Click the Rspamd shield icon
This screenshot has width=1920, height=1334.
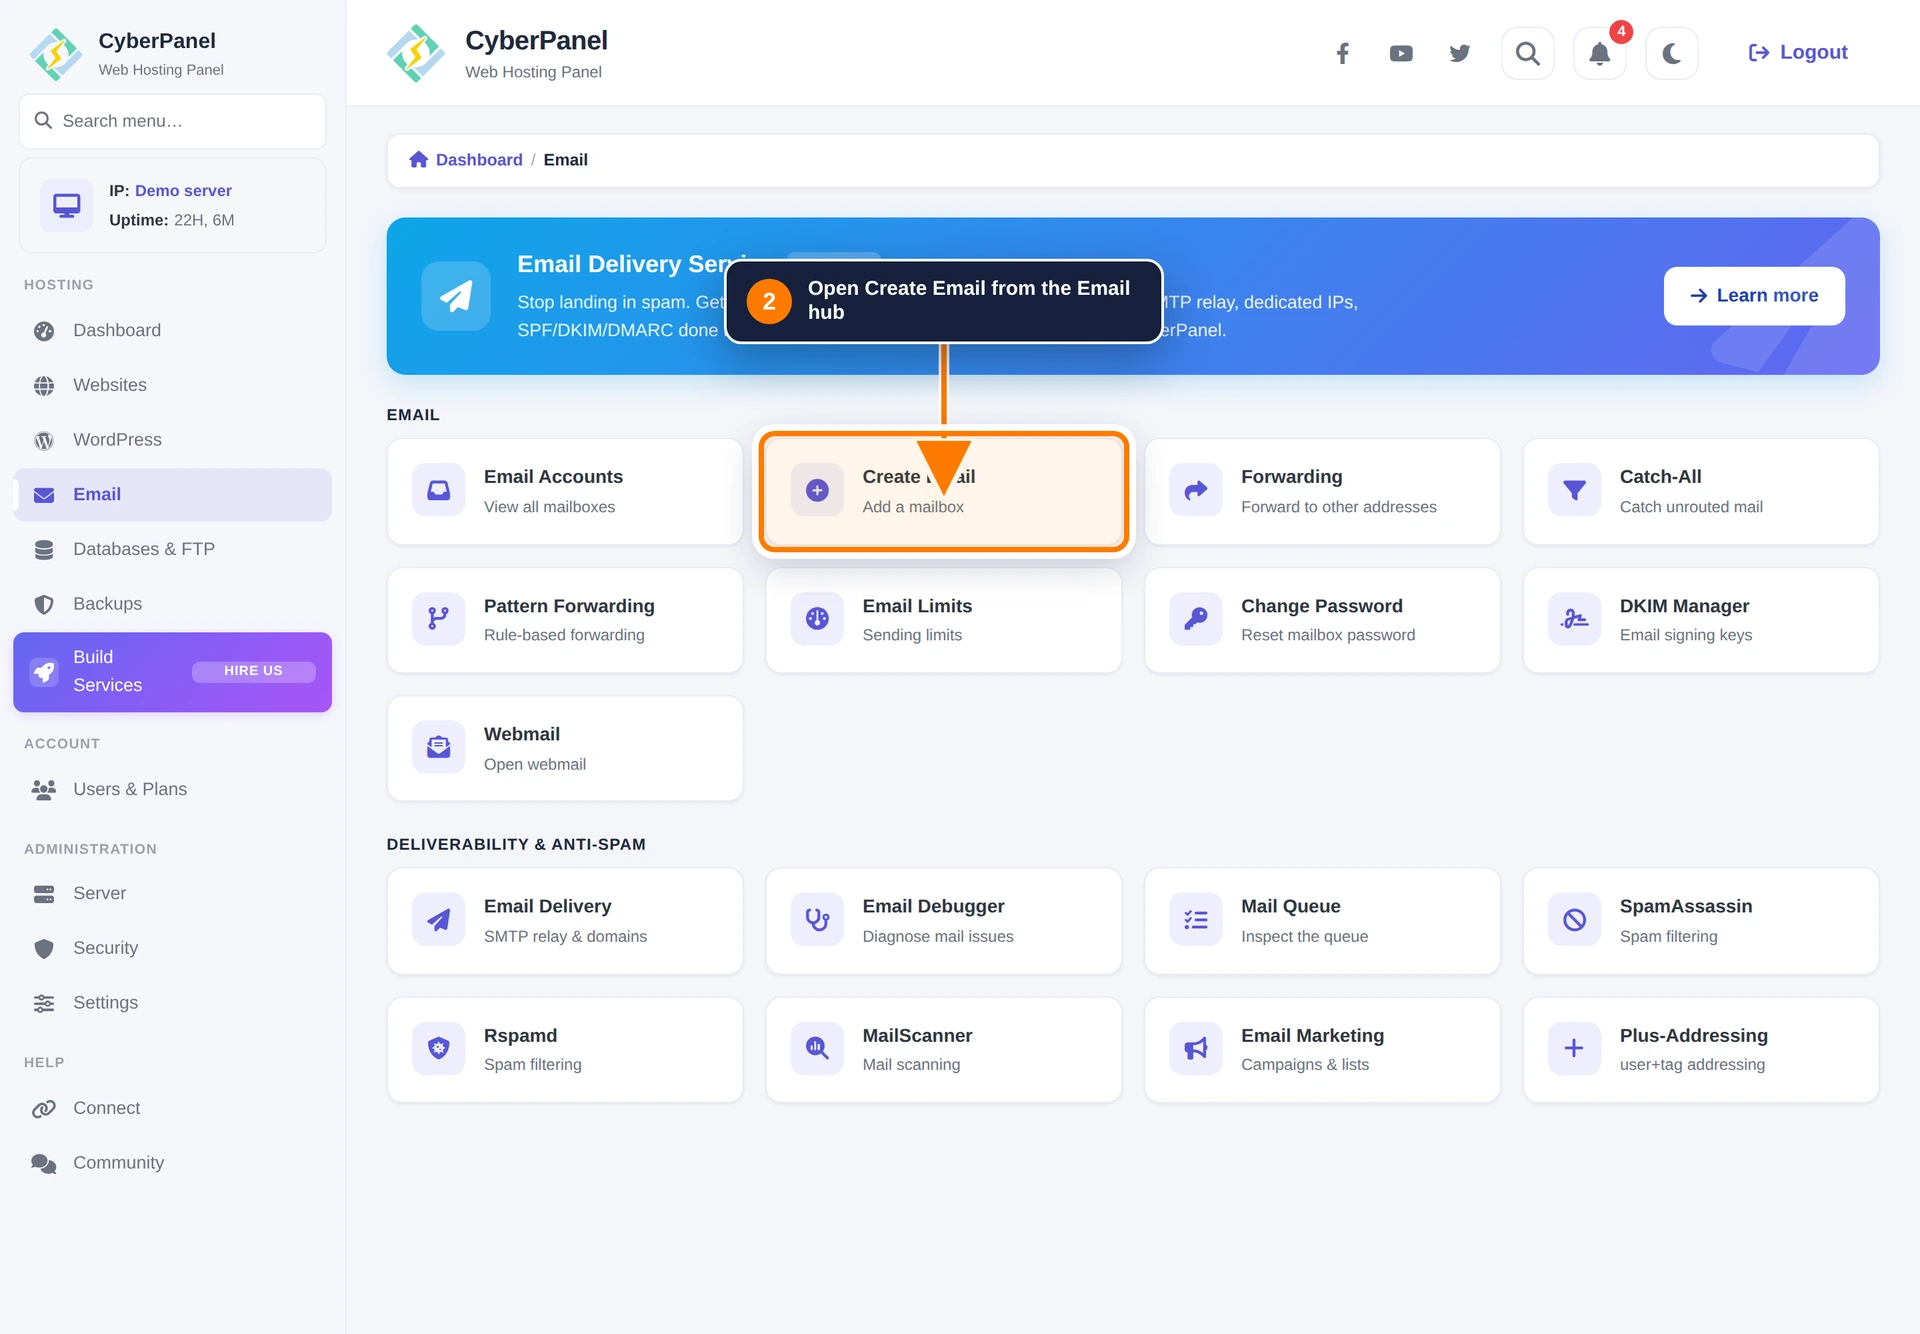[438, 1049]
